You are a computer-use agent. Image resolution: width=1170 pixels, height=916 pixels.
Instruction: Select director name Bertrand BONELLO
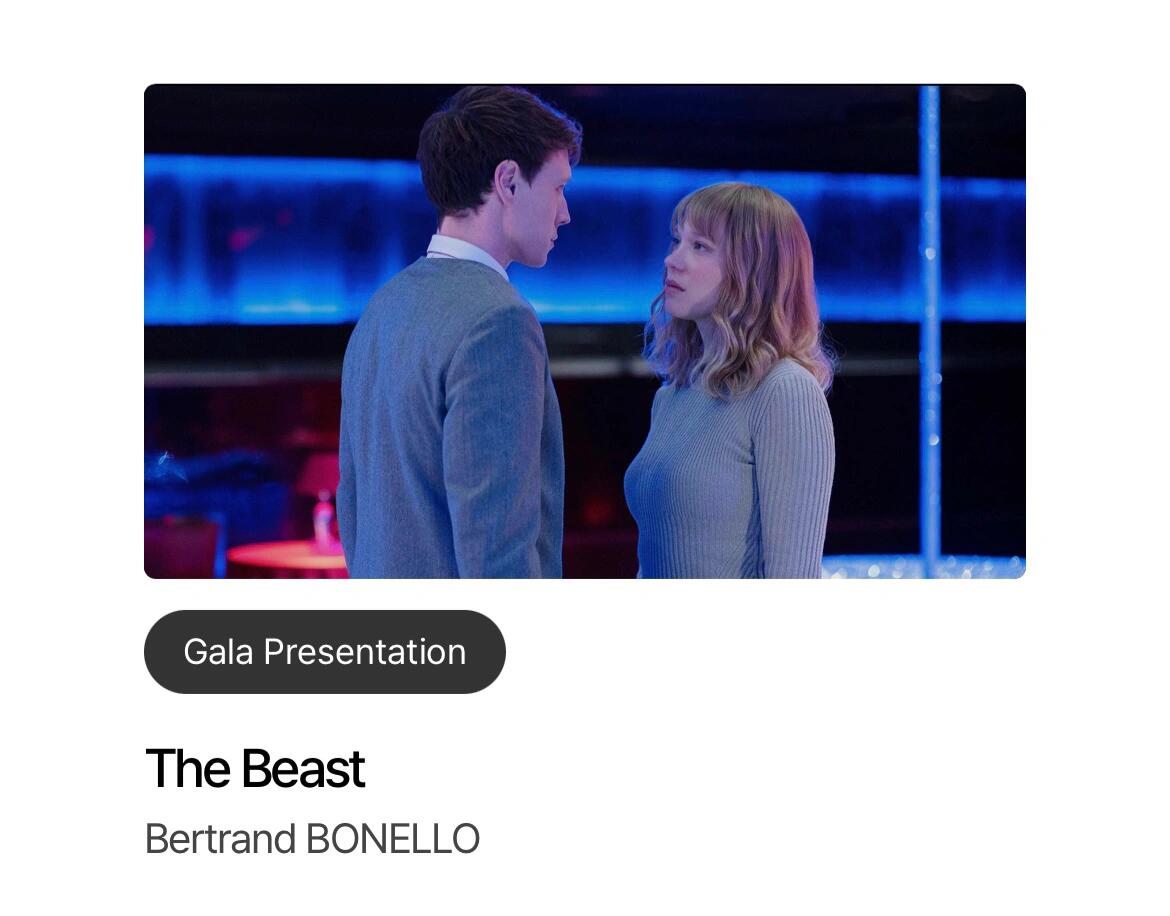tap(312, 839)
